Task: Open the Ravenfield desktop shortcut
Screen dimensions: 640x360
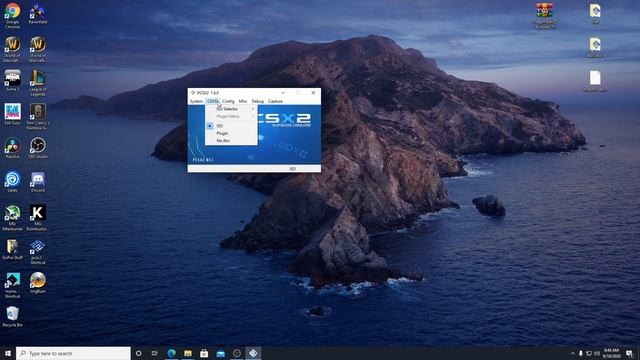Action: [38, 13]
